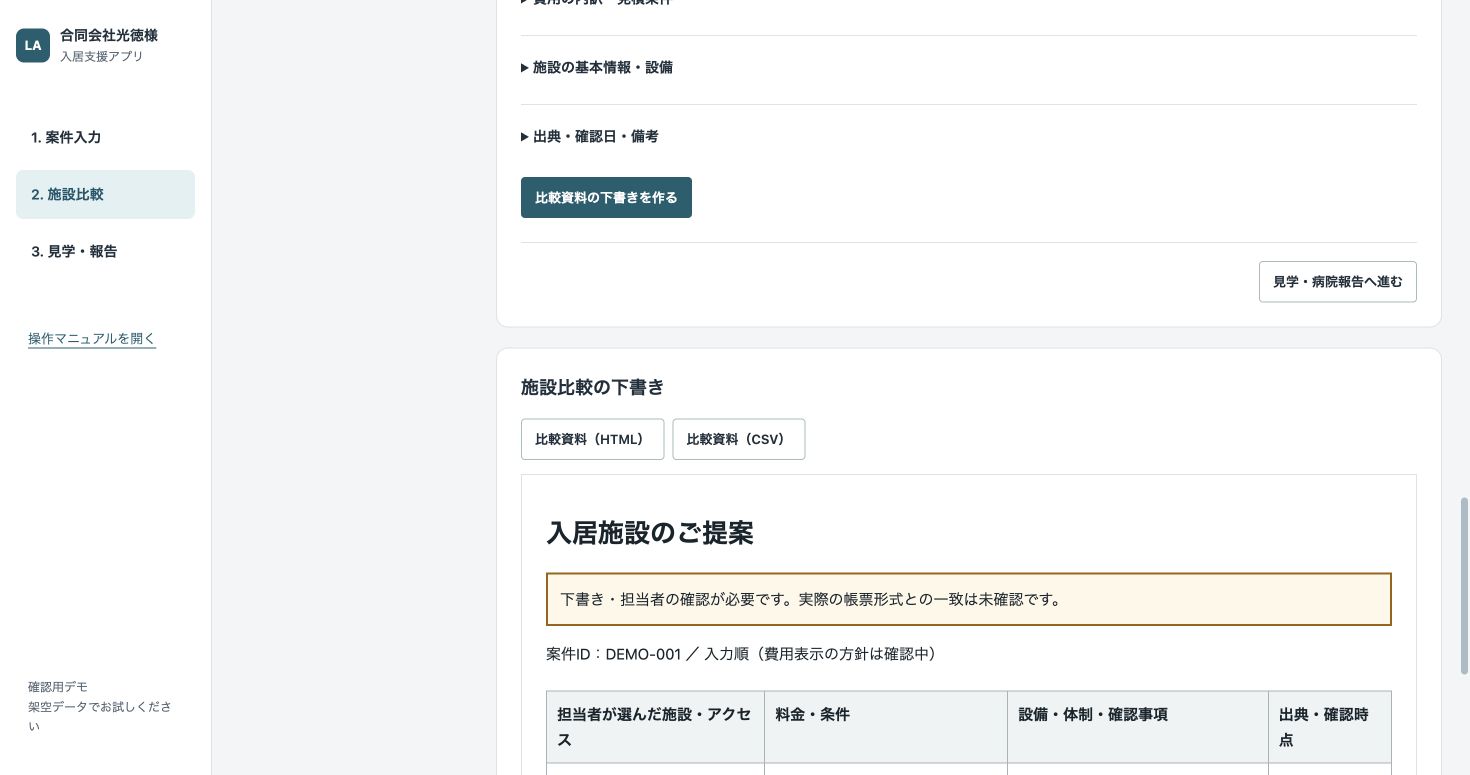The image size is (1470, 775).
Task: Click the page vertical scrollbar thumb
Action: 1465,585
